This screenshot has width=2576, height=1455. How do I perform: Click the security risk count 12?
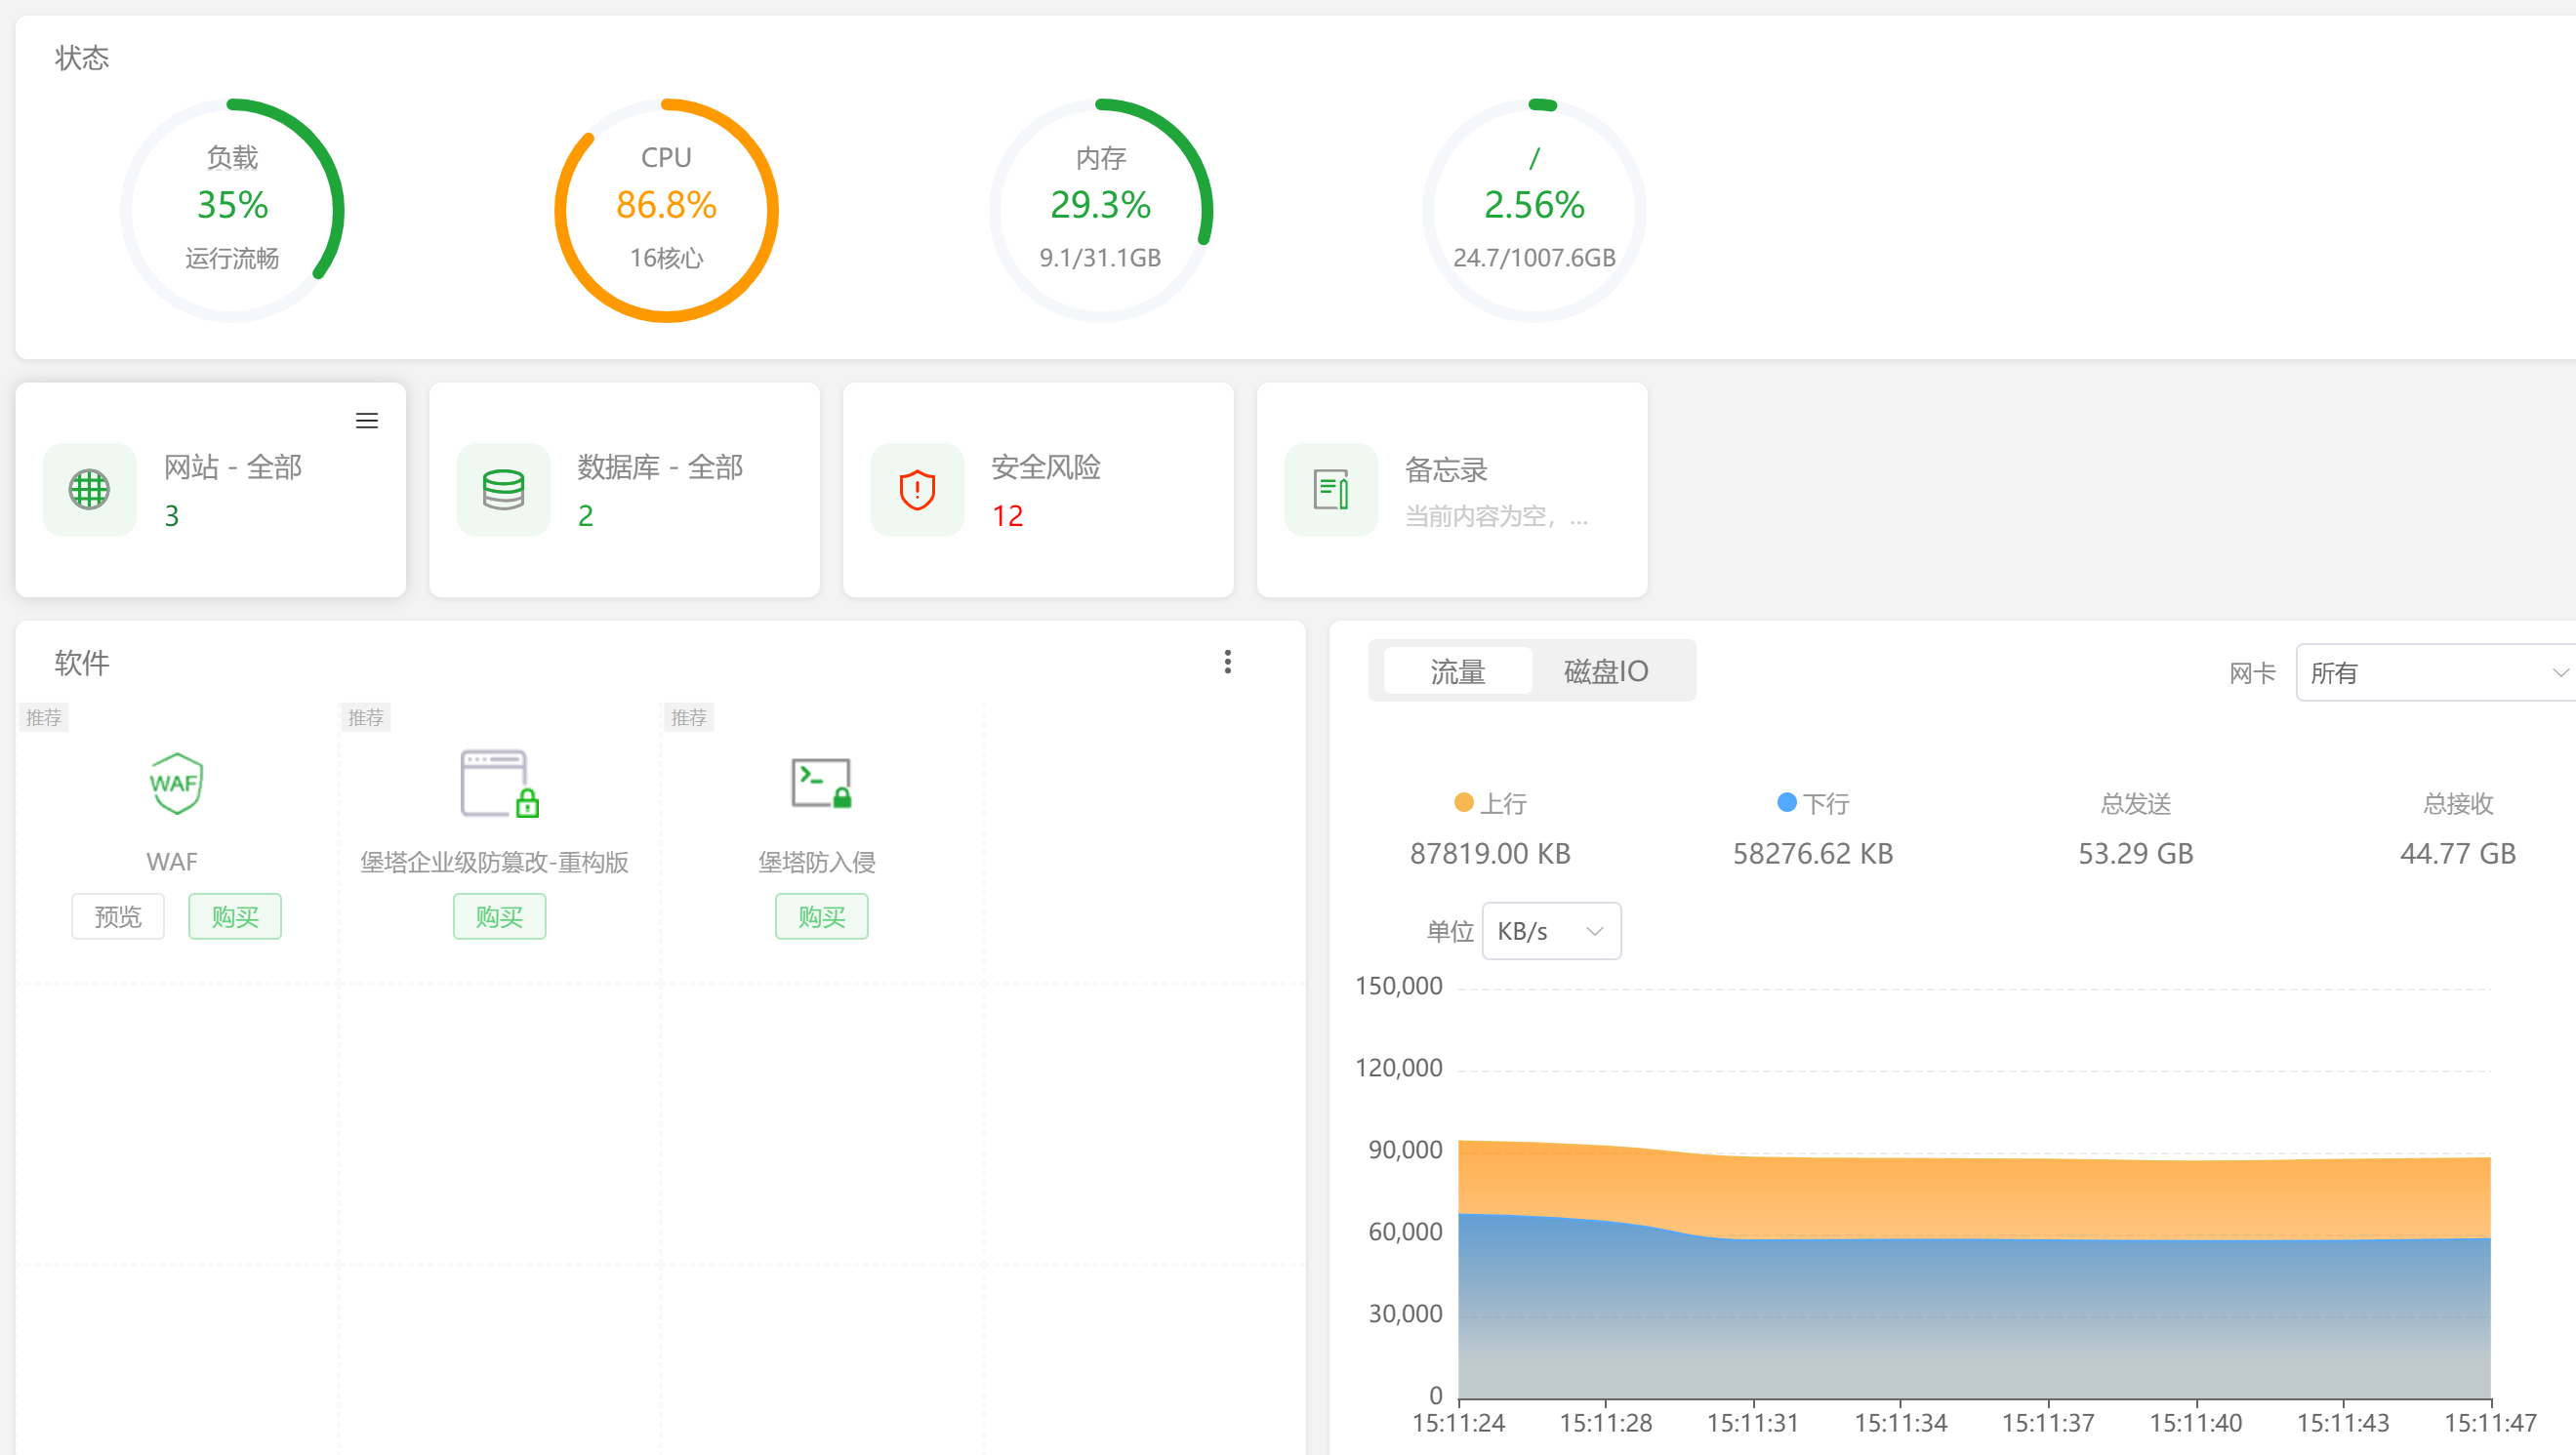[x=1008, y=516]
